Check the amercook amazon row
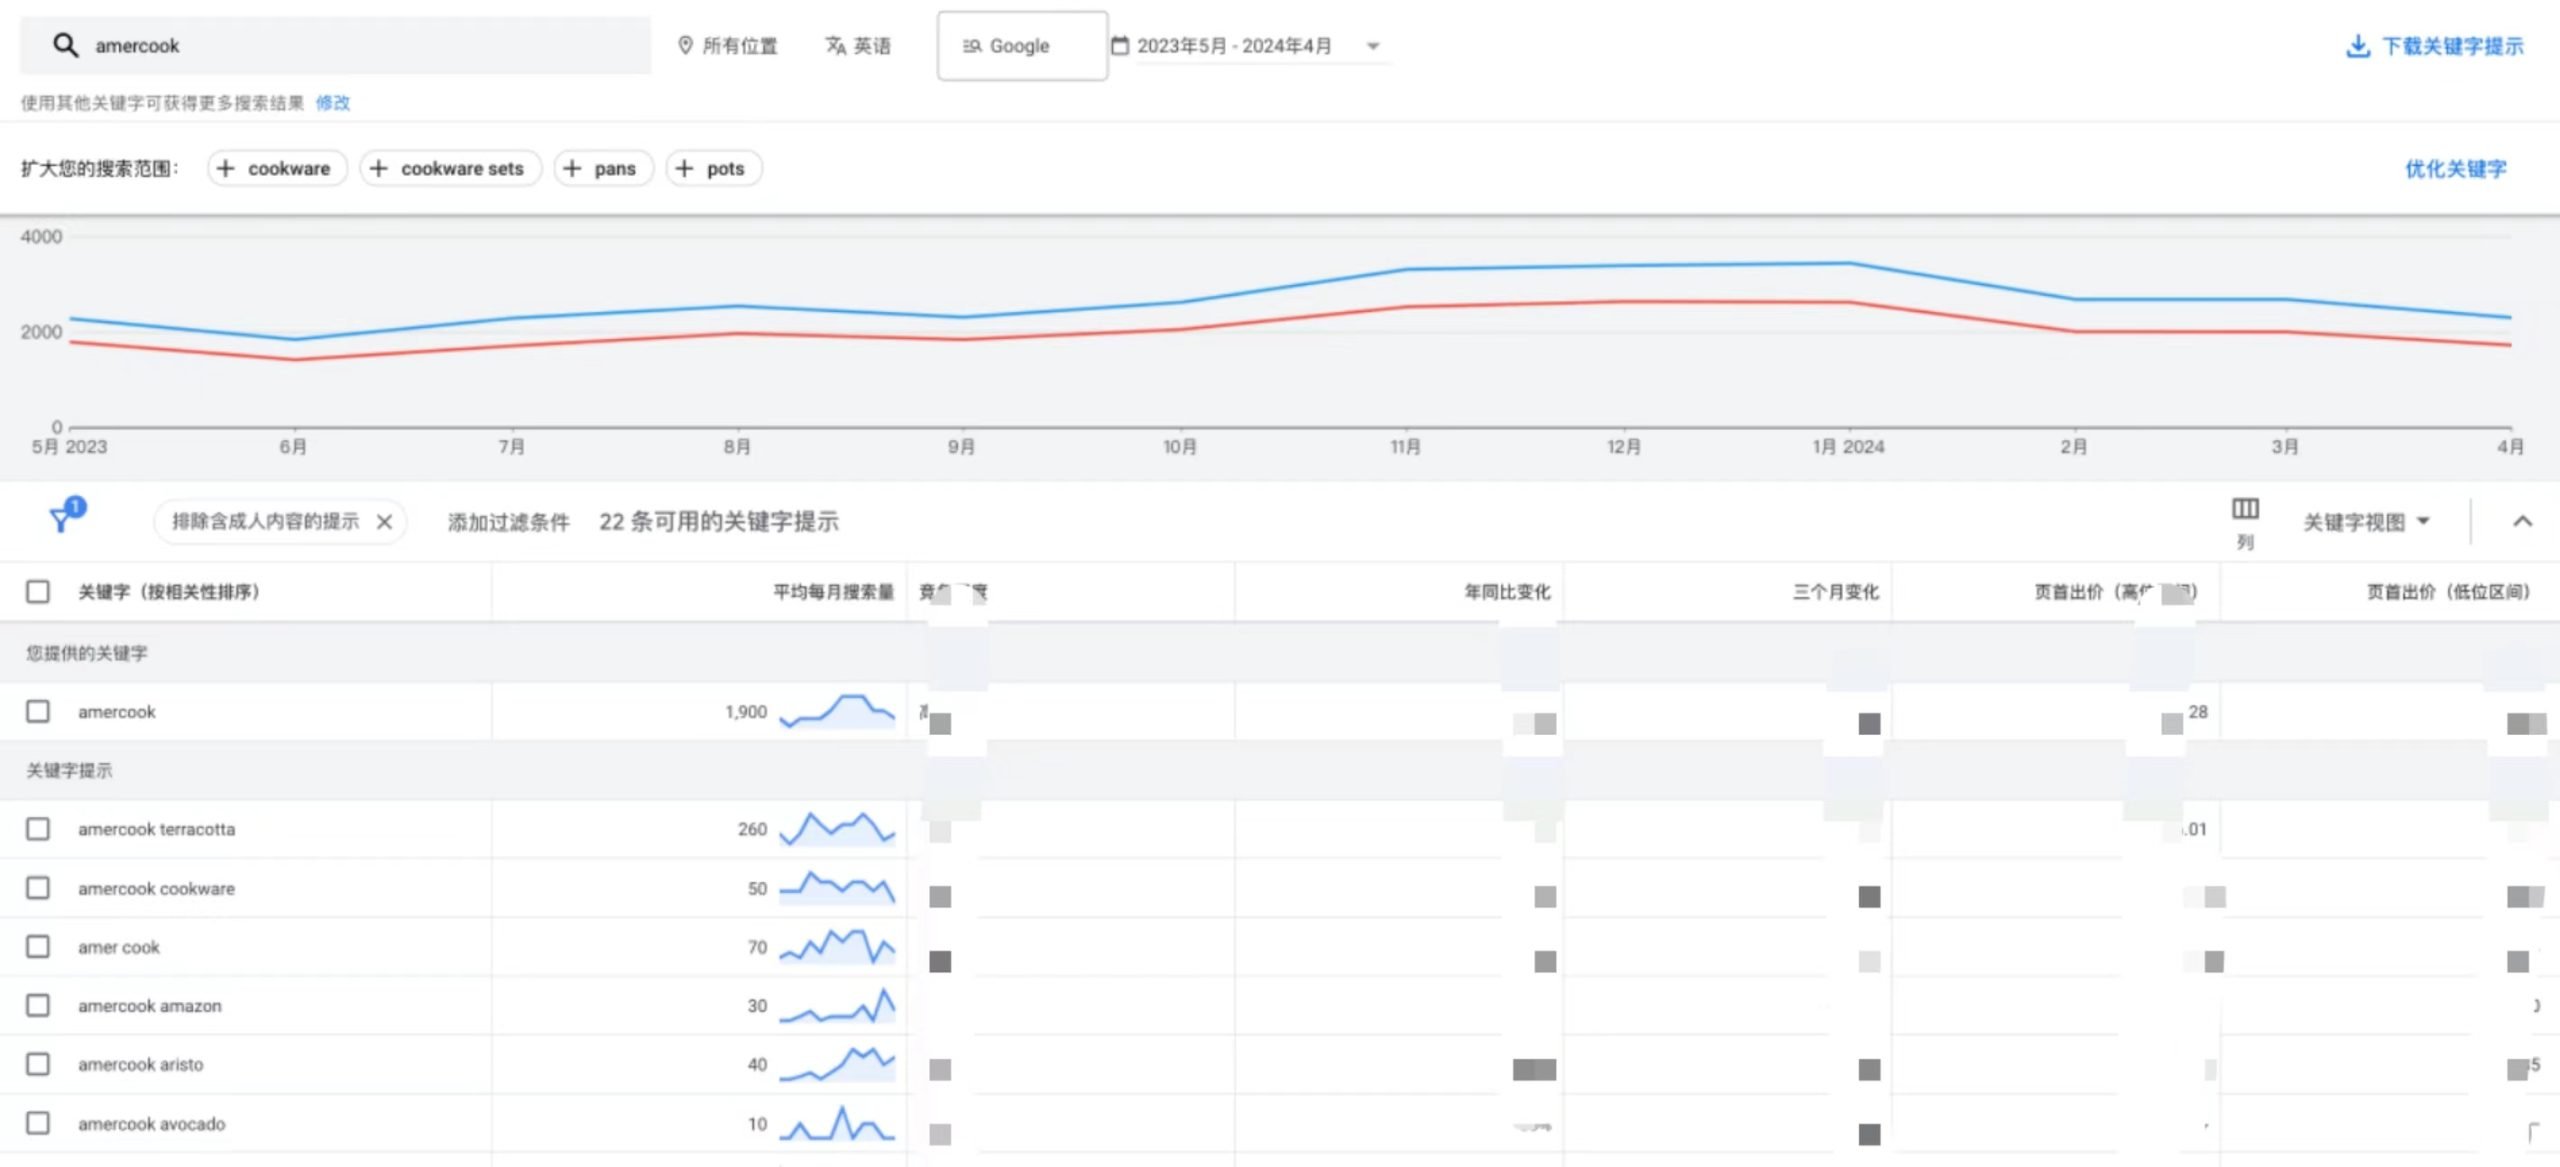Image resolution: width=2560 pixels, height=1167 pixels. pyautogui.click(x=38, y=1005)
